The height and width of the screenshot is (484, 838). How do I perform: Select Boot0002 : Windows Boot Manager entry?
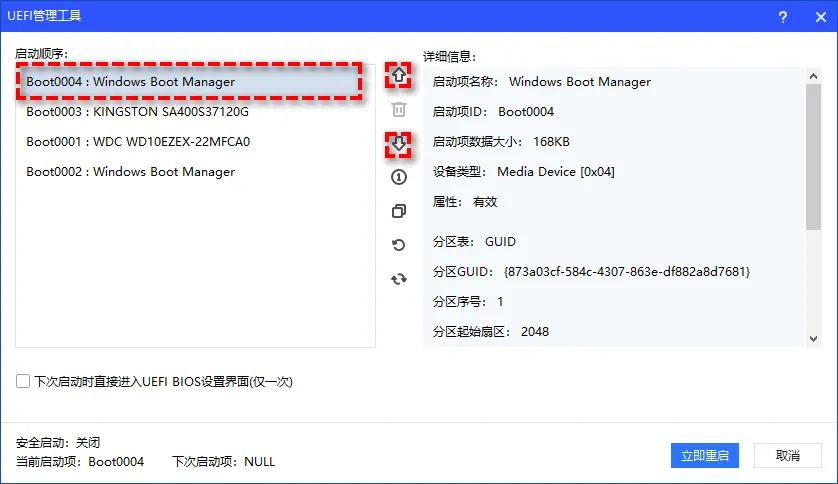click(x=196, y=171)
